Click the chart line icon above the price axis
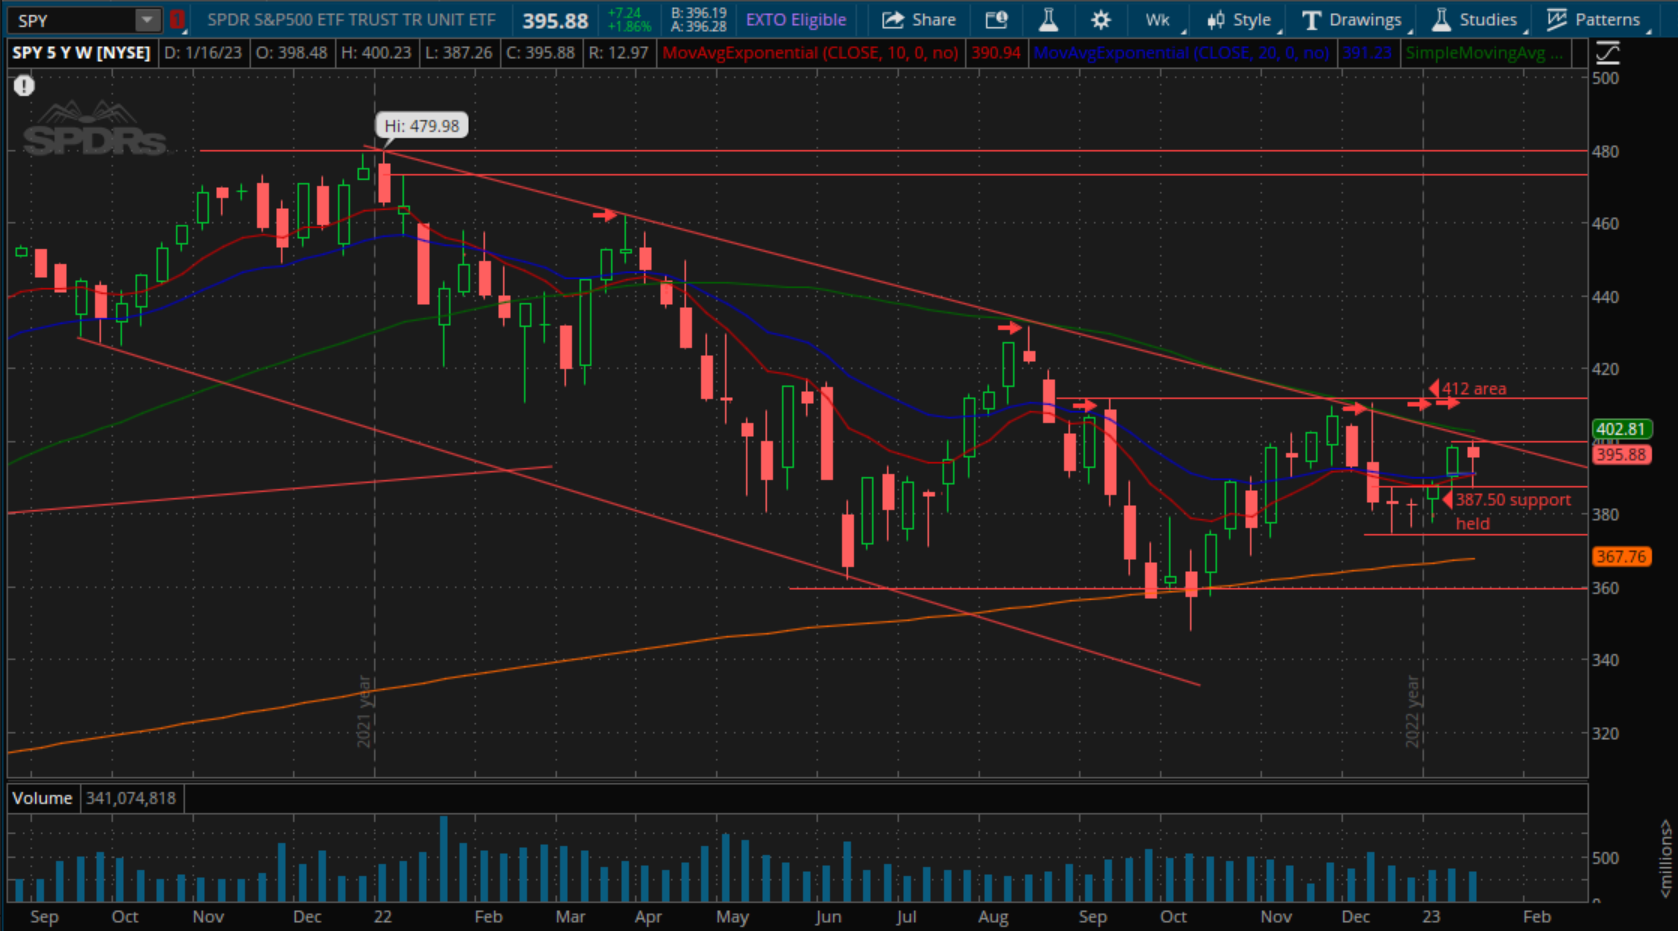 click(1607, 53)
